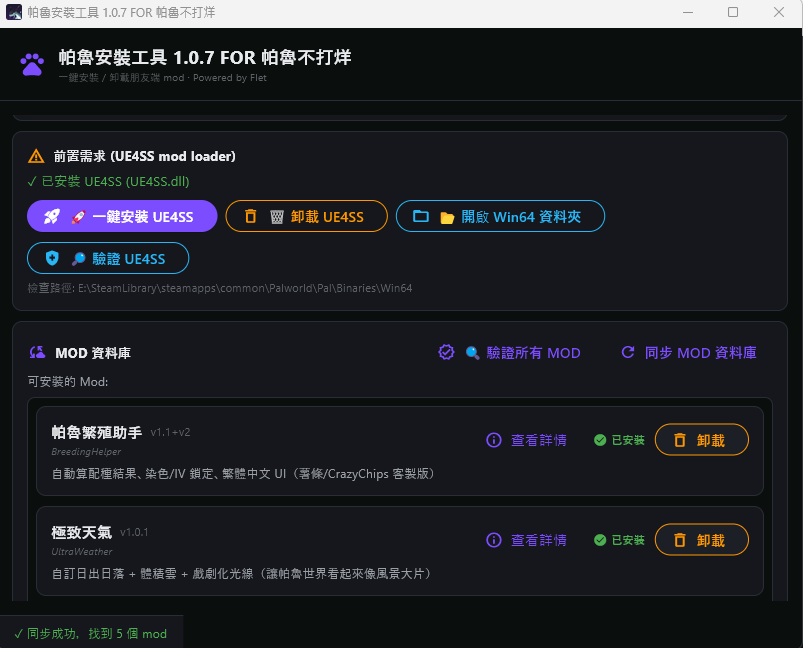Click the trash icon in 極致天氣 卸載 button
The image size is (803, 648).
click(680, 539)
